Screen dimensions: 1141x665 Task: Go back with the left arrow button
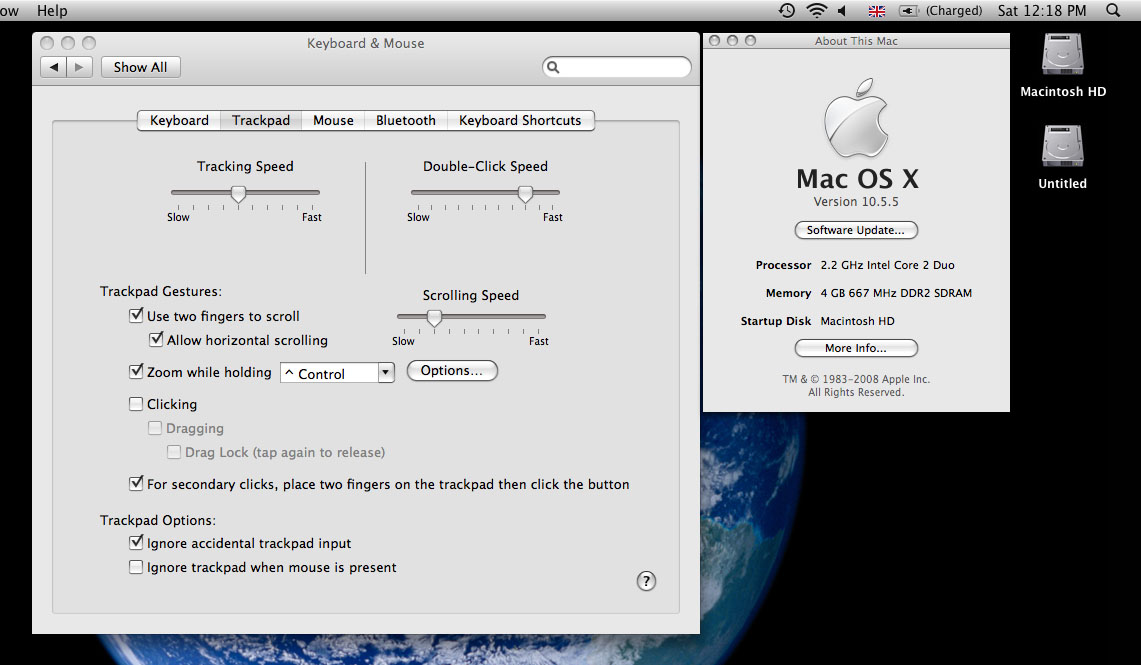pyautogui.click(x=53, y=67)
